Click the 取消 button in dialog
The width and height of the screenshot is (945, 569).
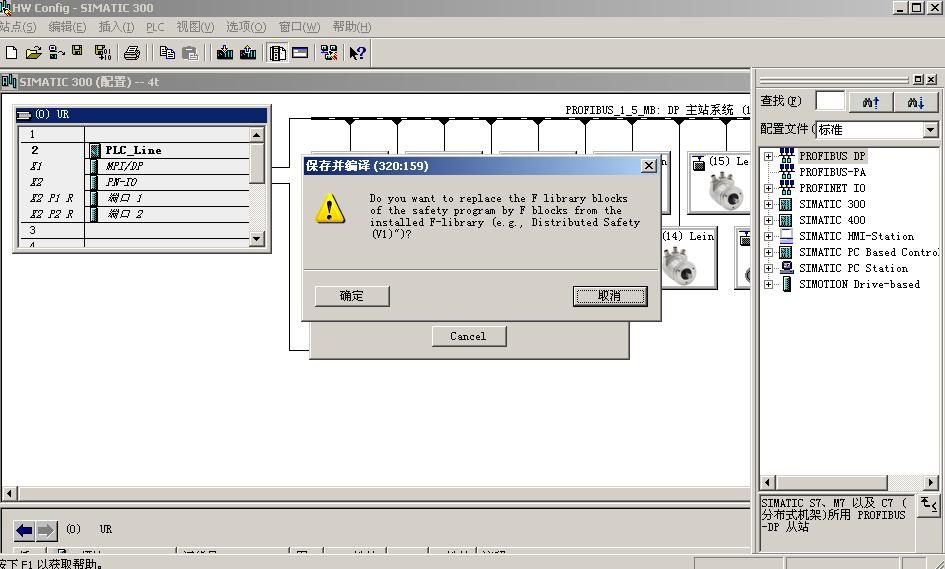610,296
